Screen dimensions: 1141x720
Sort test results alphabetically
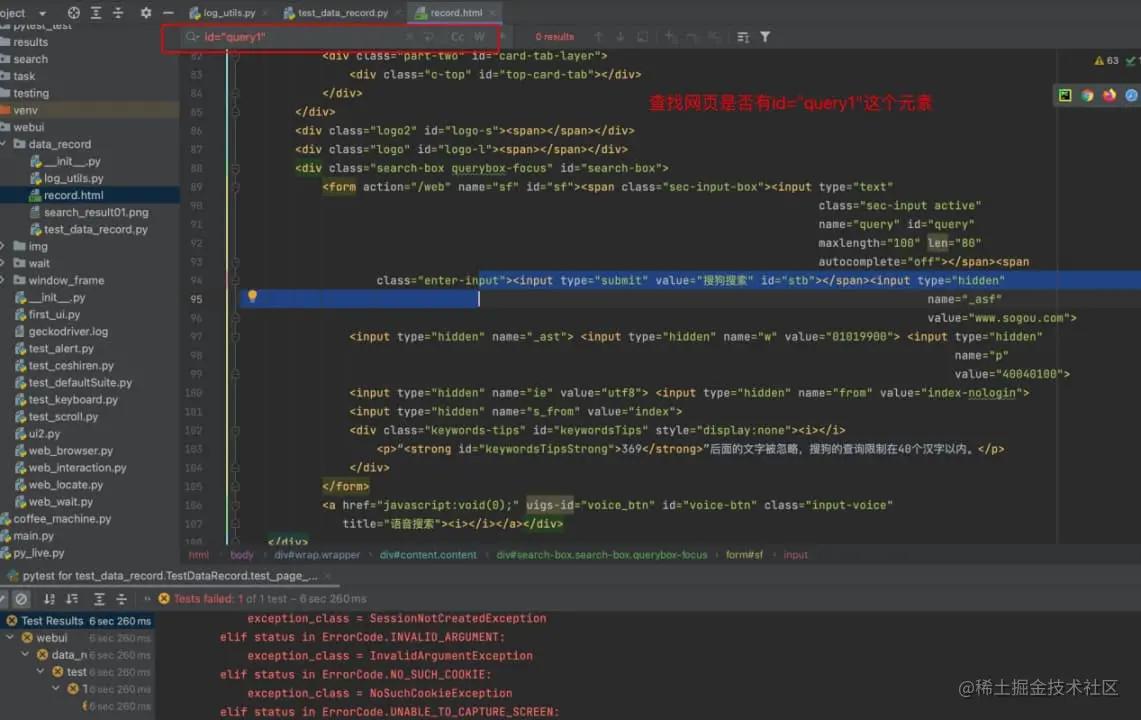[x=47, y=600]
